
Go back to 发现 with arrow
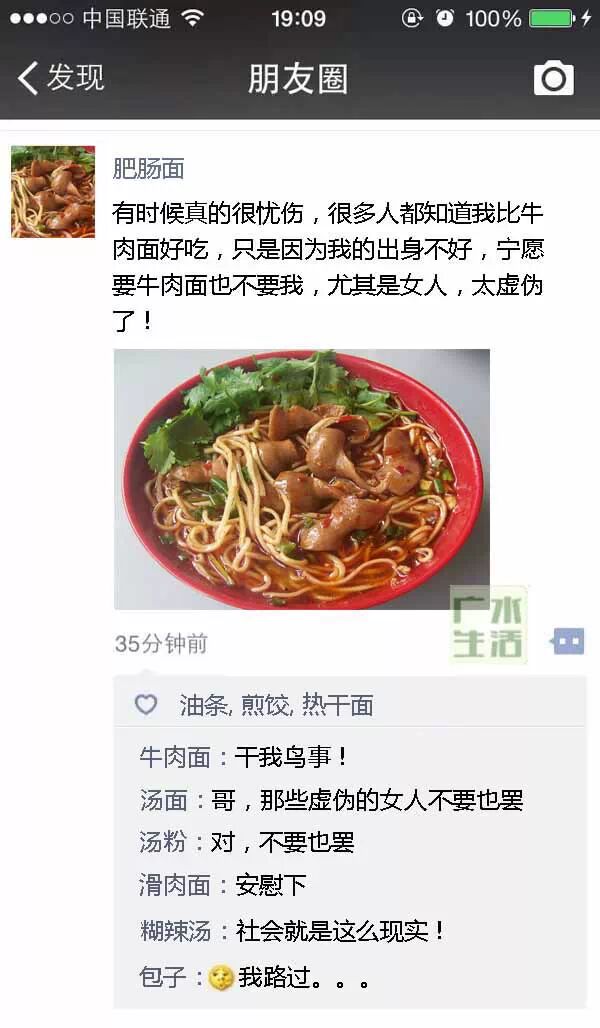[x=60, y=78]
